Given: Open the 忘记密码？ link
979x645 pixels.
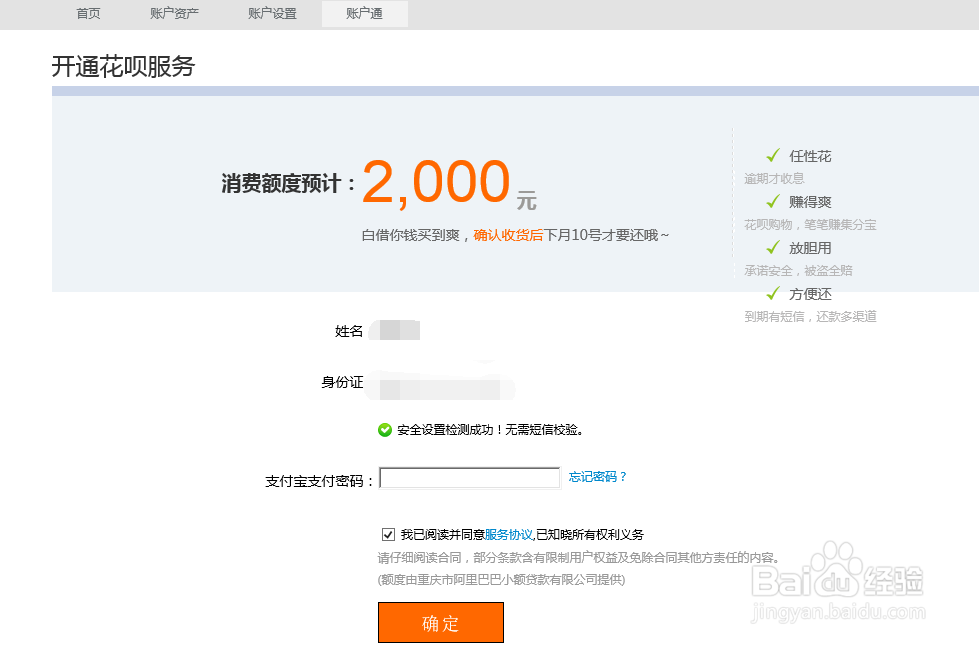Looking at the screenshot, I should pos(598,477).
